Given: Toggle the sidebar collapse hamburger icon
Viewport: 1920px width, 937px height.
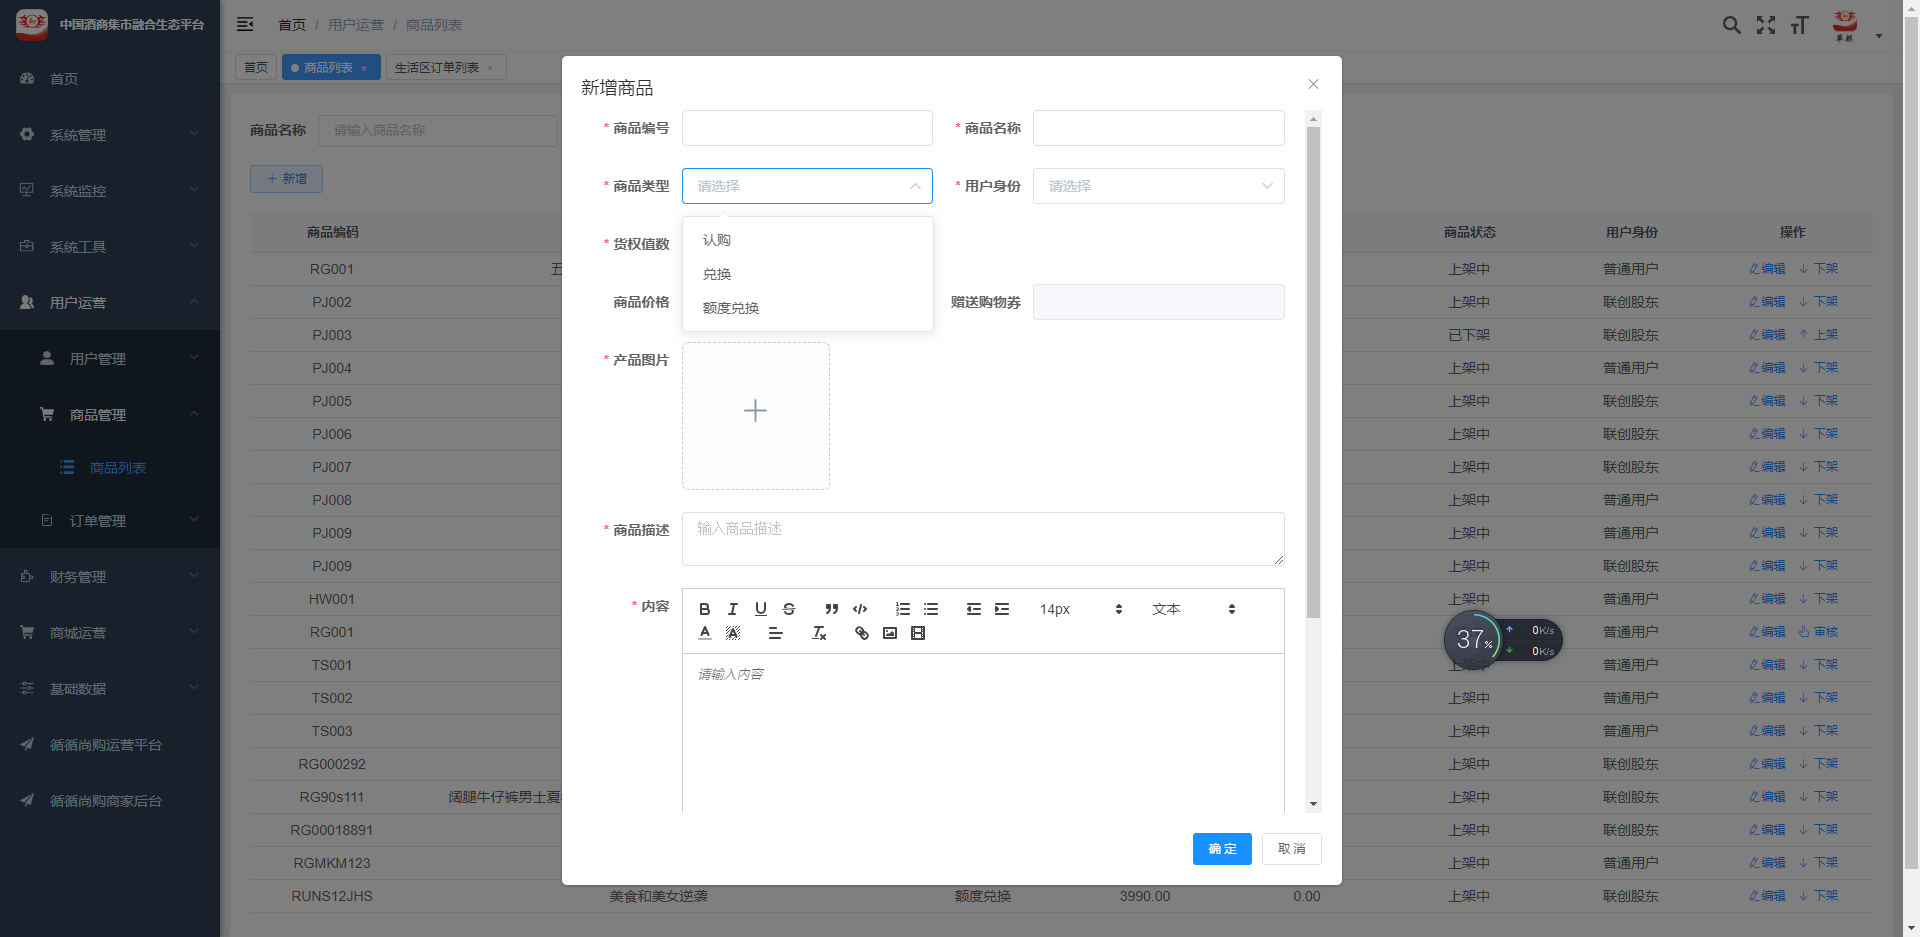Looking at the screenshot, I should click(x=245, y=24).
